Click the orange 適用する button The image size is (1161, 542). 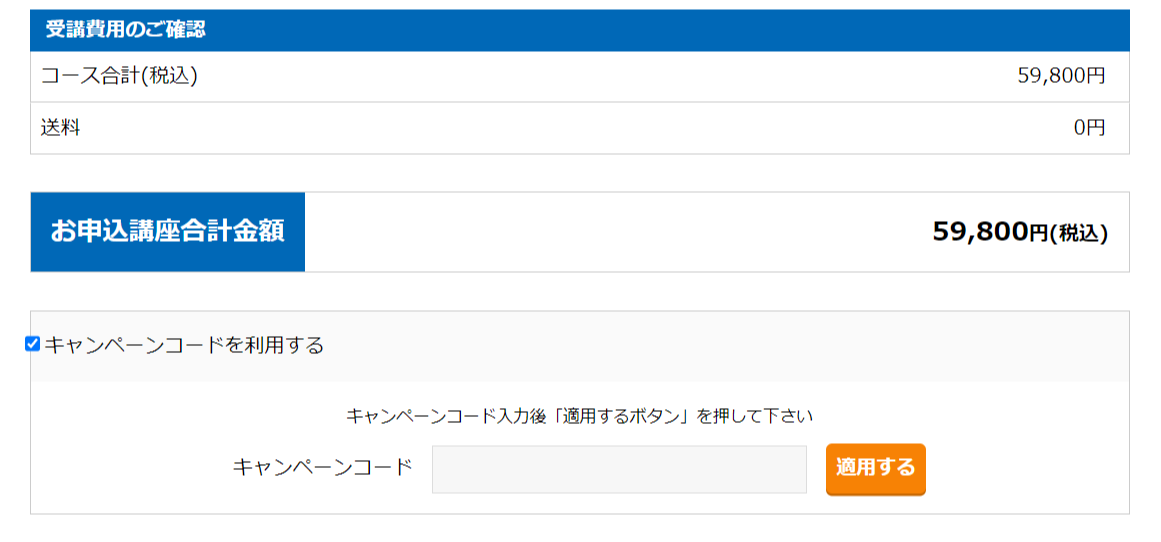pos(875,469)
